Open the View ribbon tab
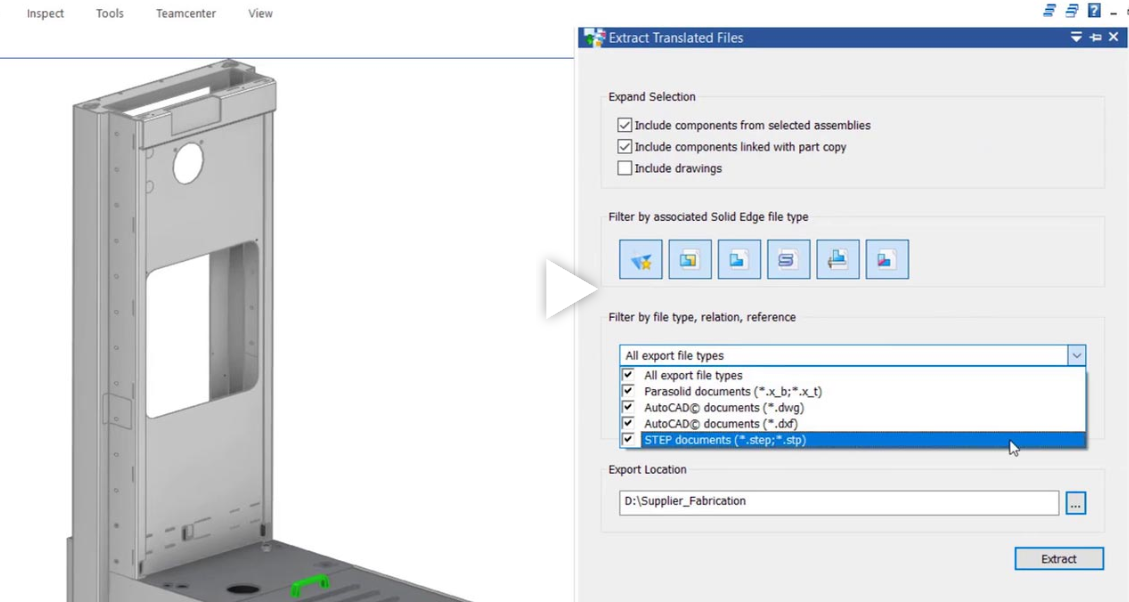 (260, 14)
